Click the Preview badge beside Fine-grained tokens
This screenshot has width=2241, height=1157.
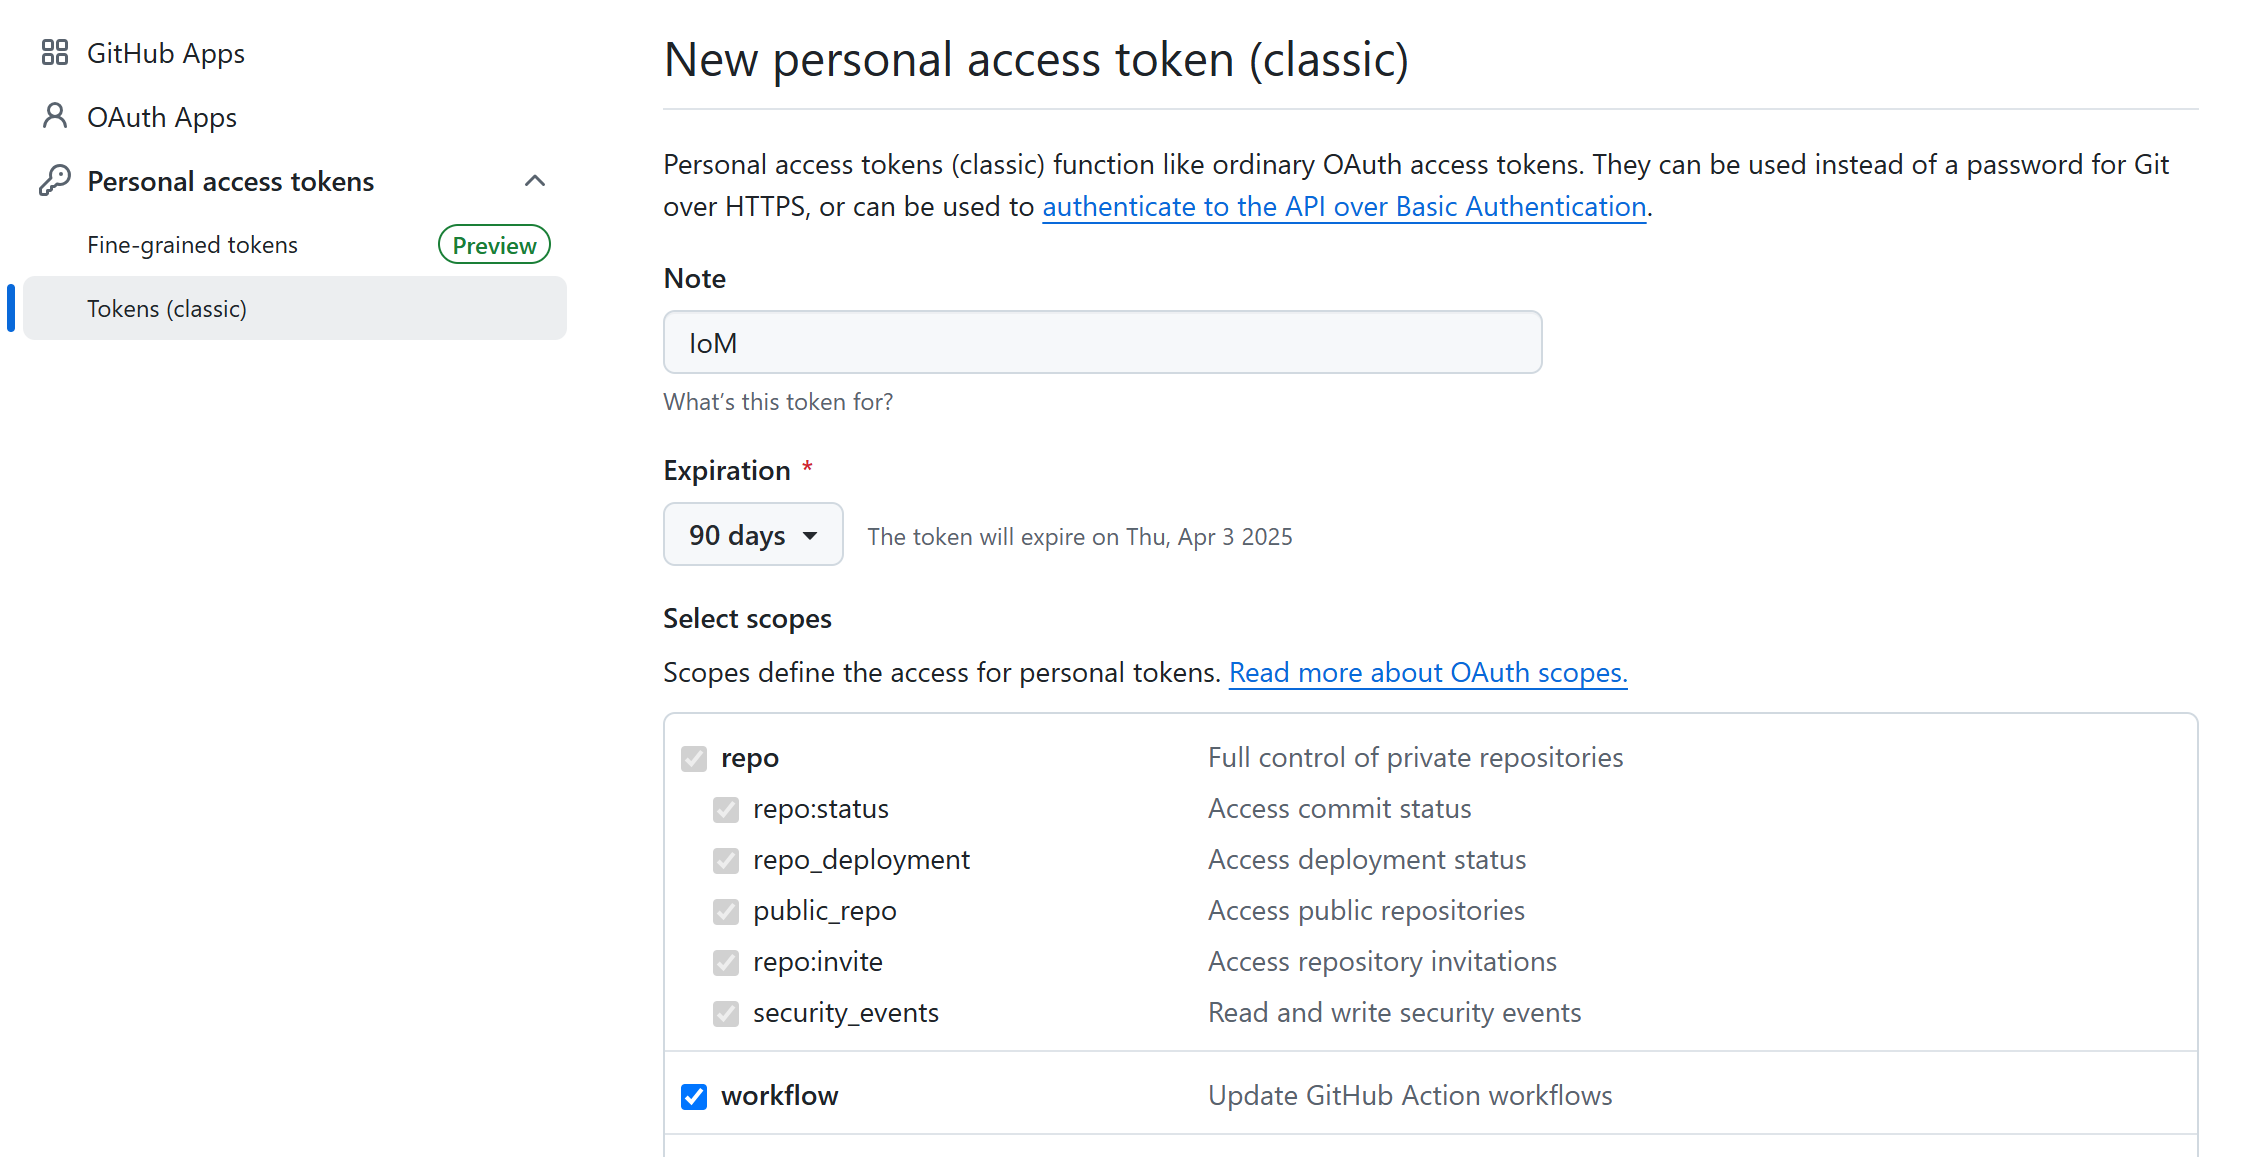[x=494, y=245]
